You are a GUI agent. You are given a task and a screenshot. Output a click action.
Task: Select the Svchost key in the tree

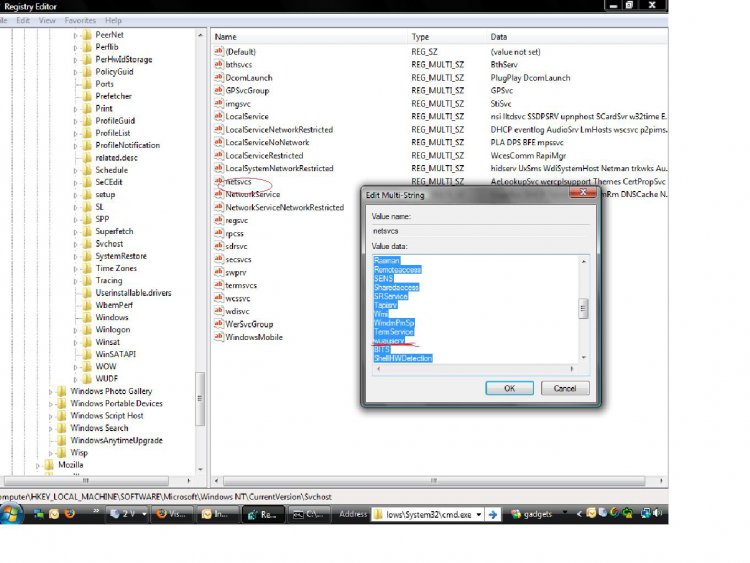tap(109, 243)
